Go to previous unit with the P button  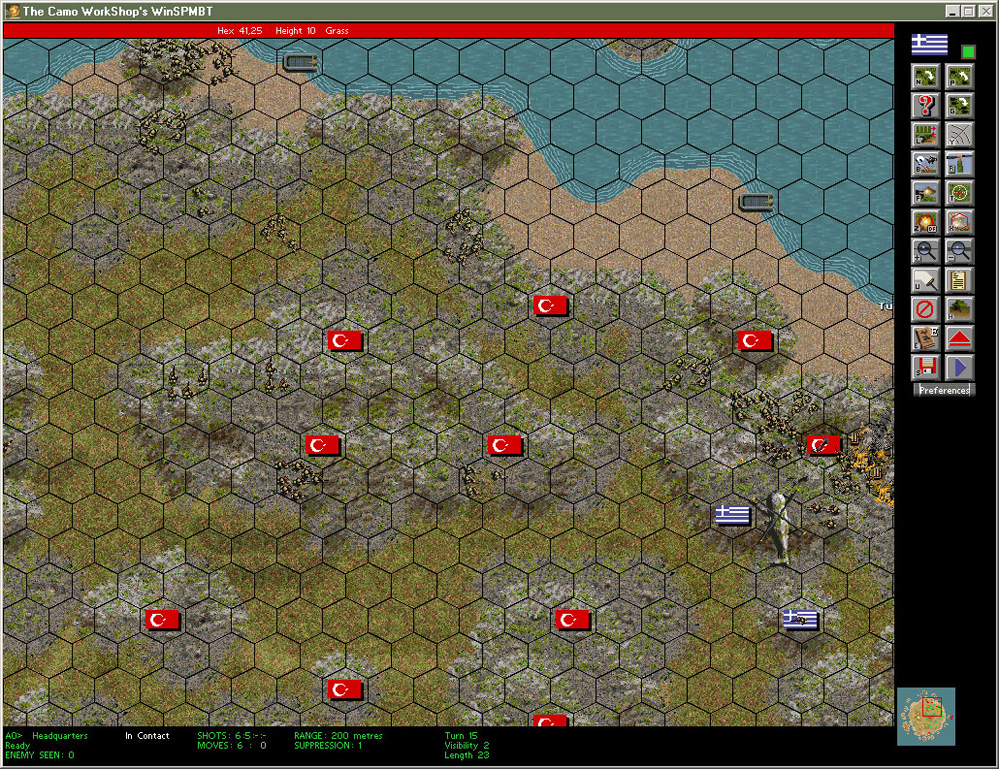pos(959,76)
